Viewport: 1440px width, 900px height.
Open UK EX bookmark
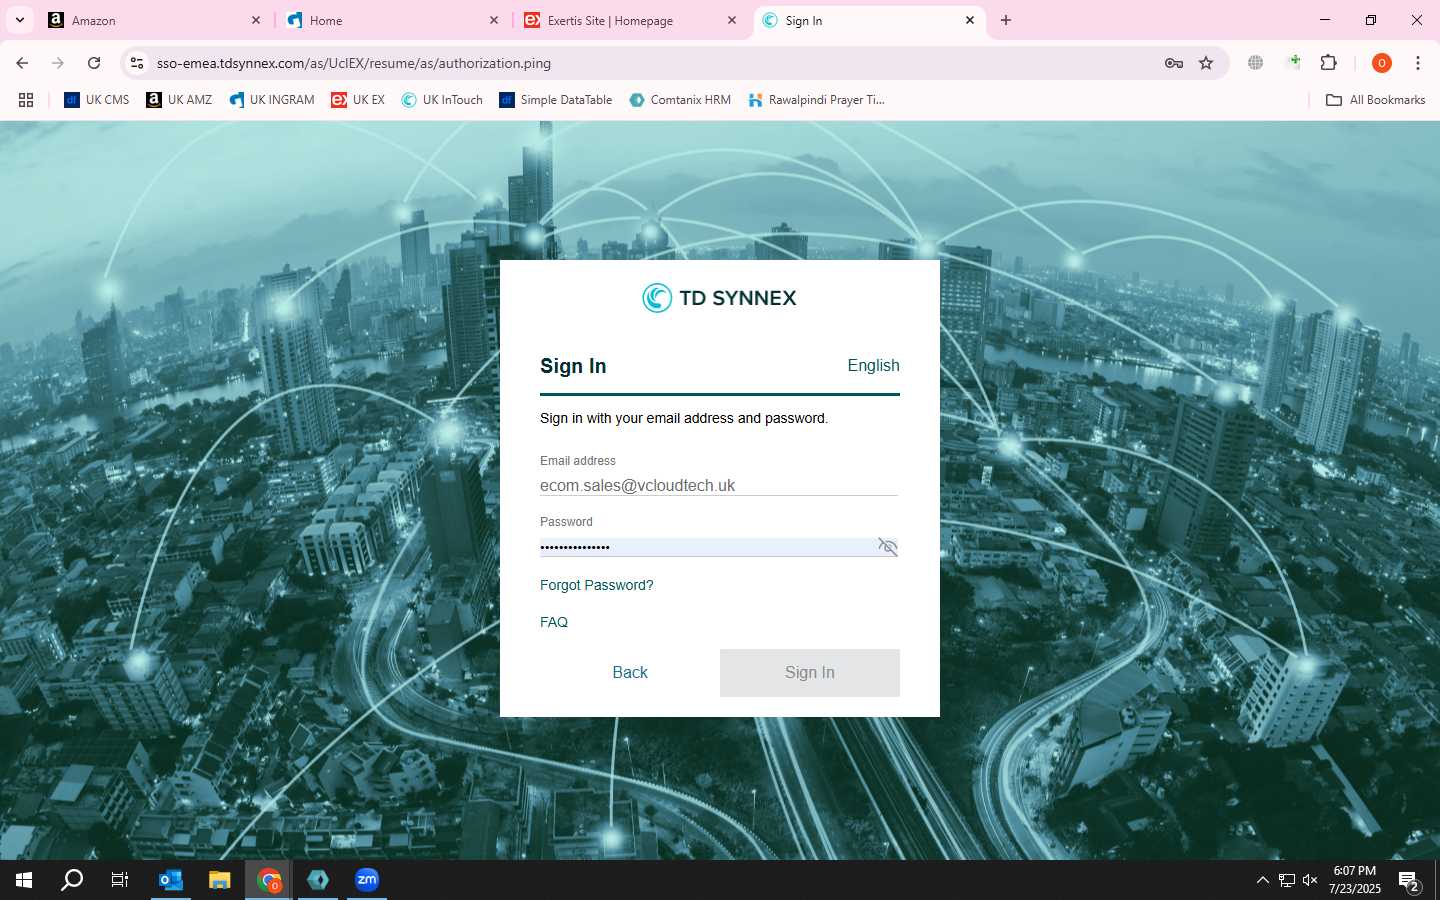(358, 100)
